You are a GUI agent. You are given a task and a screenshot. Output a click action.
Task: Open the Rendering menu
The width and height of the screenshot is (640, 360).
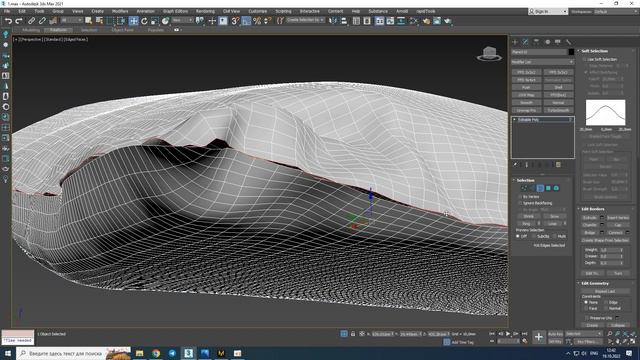point(205,11)
